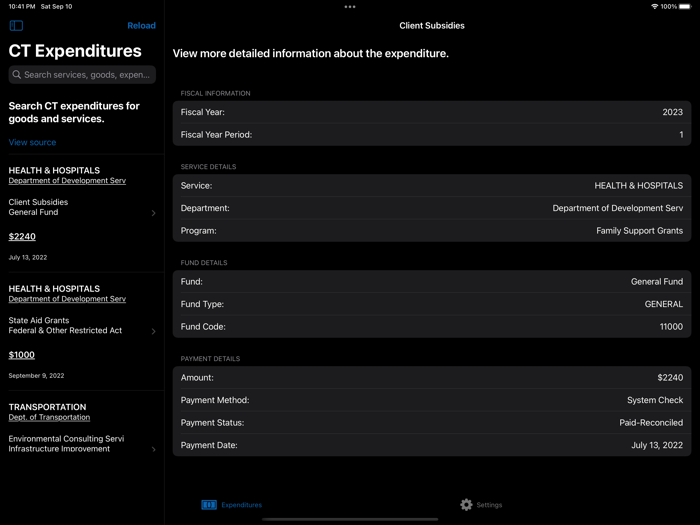The image size is (700, 525).
Task: Select the Payment Method row System Check
Action: point(432,400)
